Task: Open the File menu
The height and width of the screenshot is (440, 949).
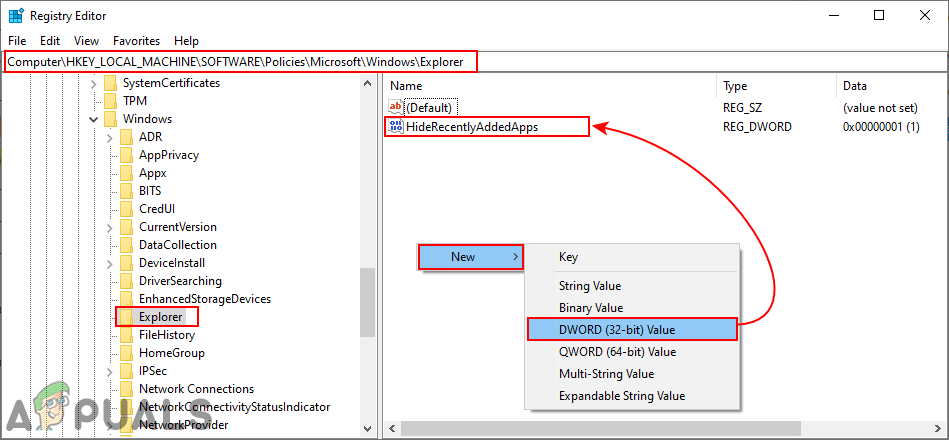Action: [x=17, y=41]
